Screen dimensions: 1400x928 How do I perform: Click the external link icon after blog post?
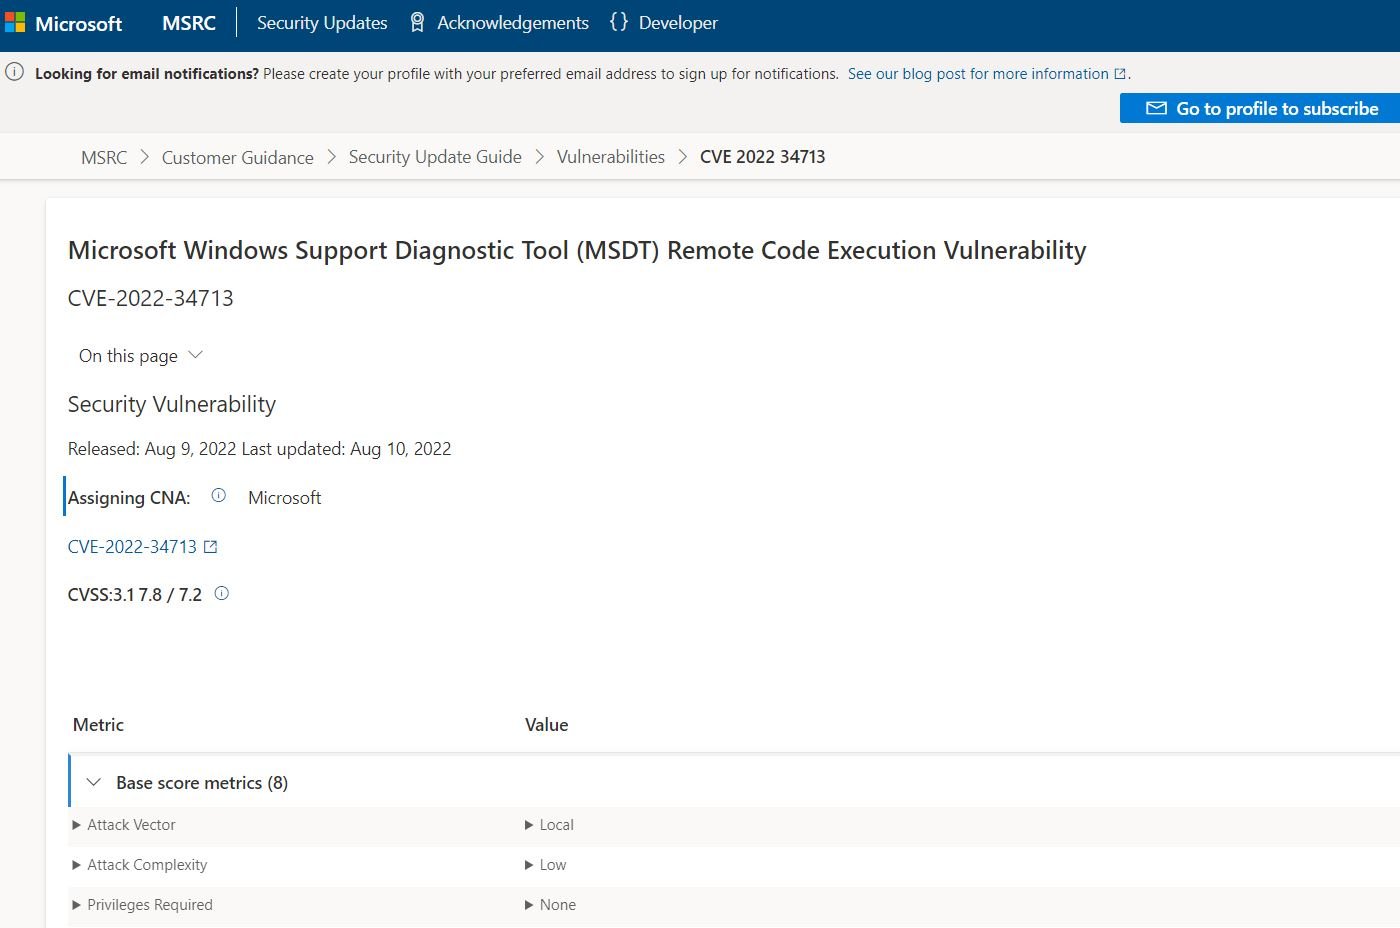pos(1120,74)
